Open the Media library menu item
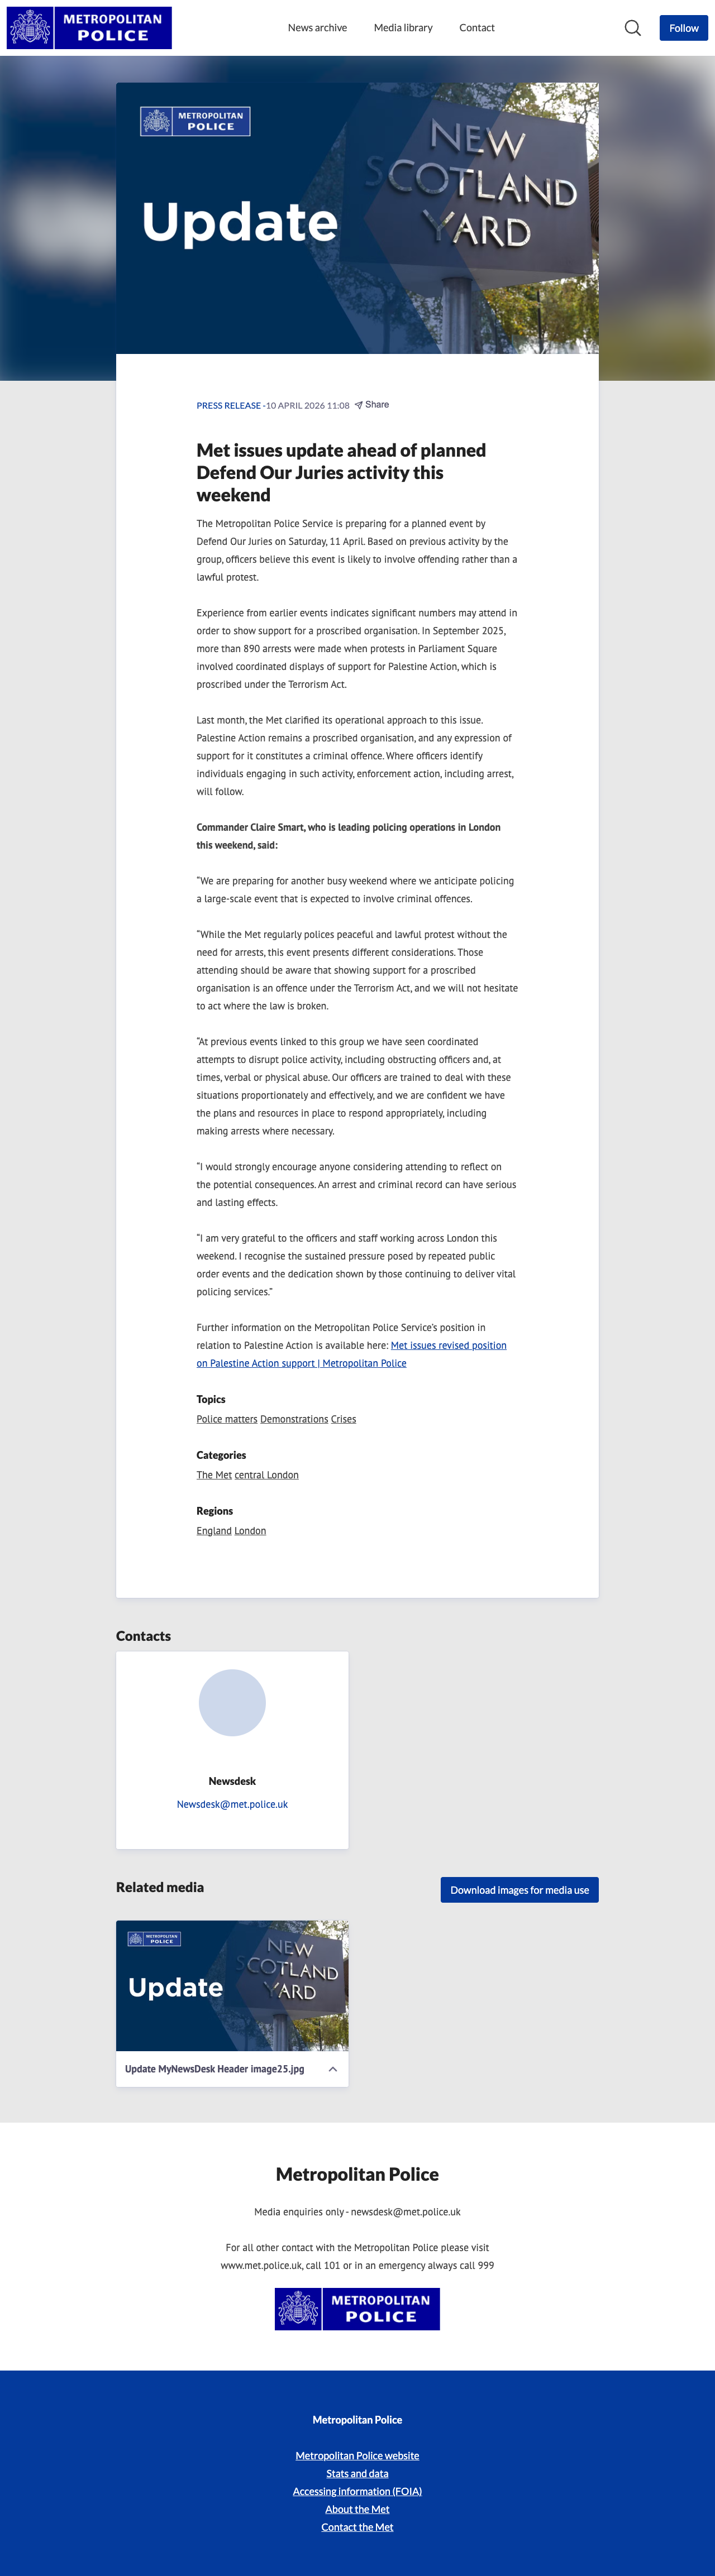Image resolution: width=715 pixels, height=2576 pixels. point(403,28)
